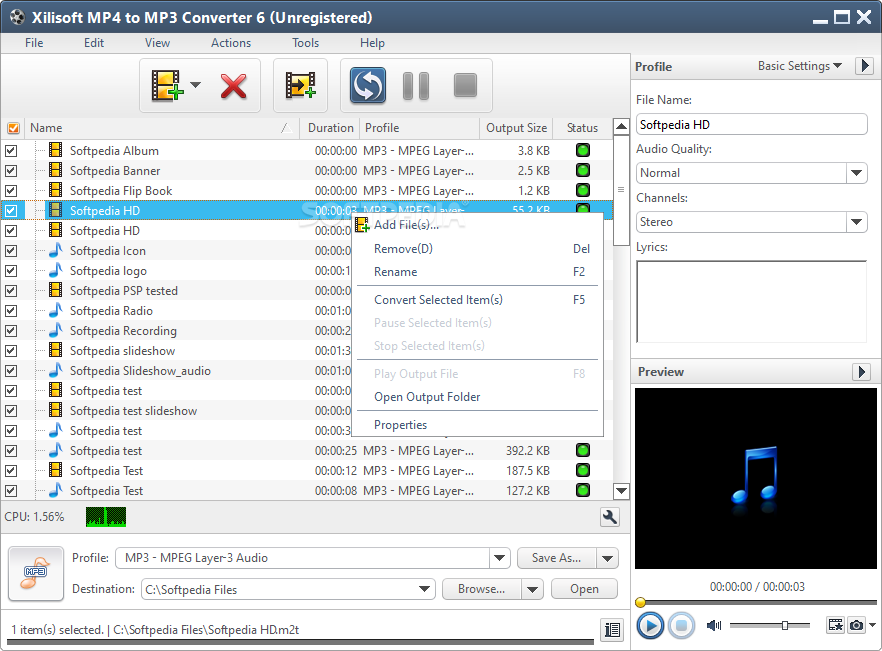This screenshot has width=882, height=651.
Task: Click the preview seek slider knob
Action: click(x=640, y=603)
